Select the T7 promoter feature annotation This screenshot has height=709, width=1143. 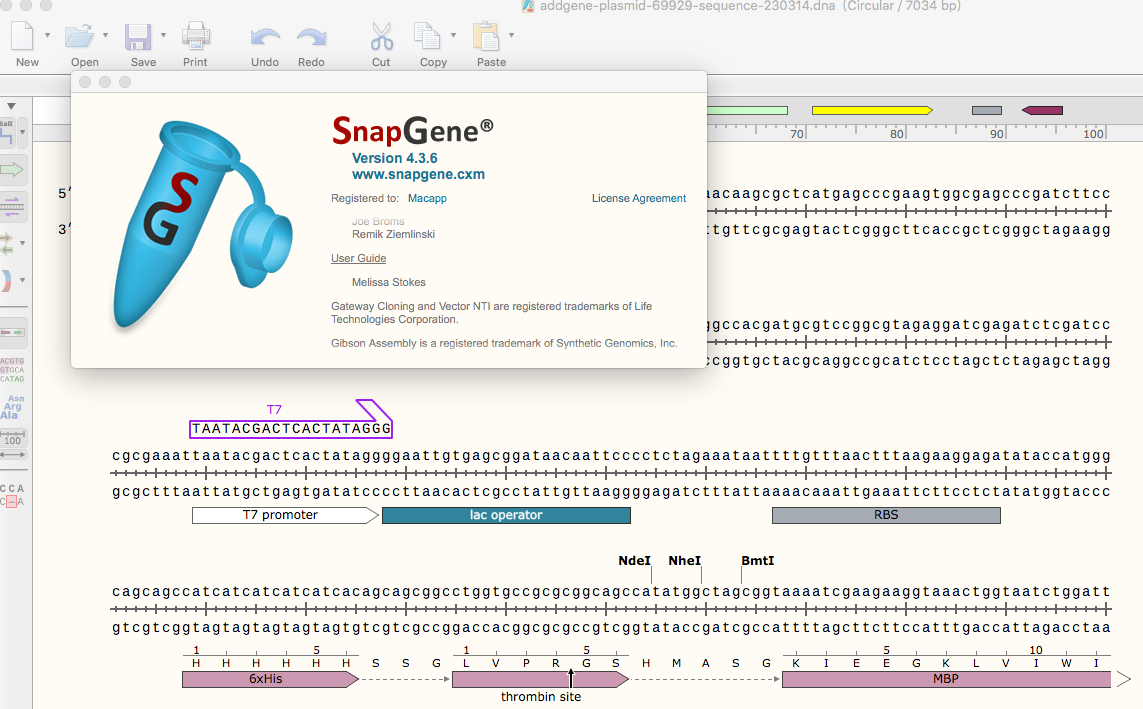click(284, 515)
